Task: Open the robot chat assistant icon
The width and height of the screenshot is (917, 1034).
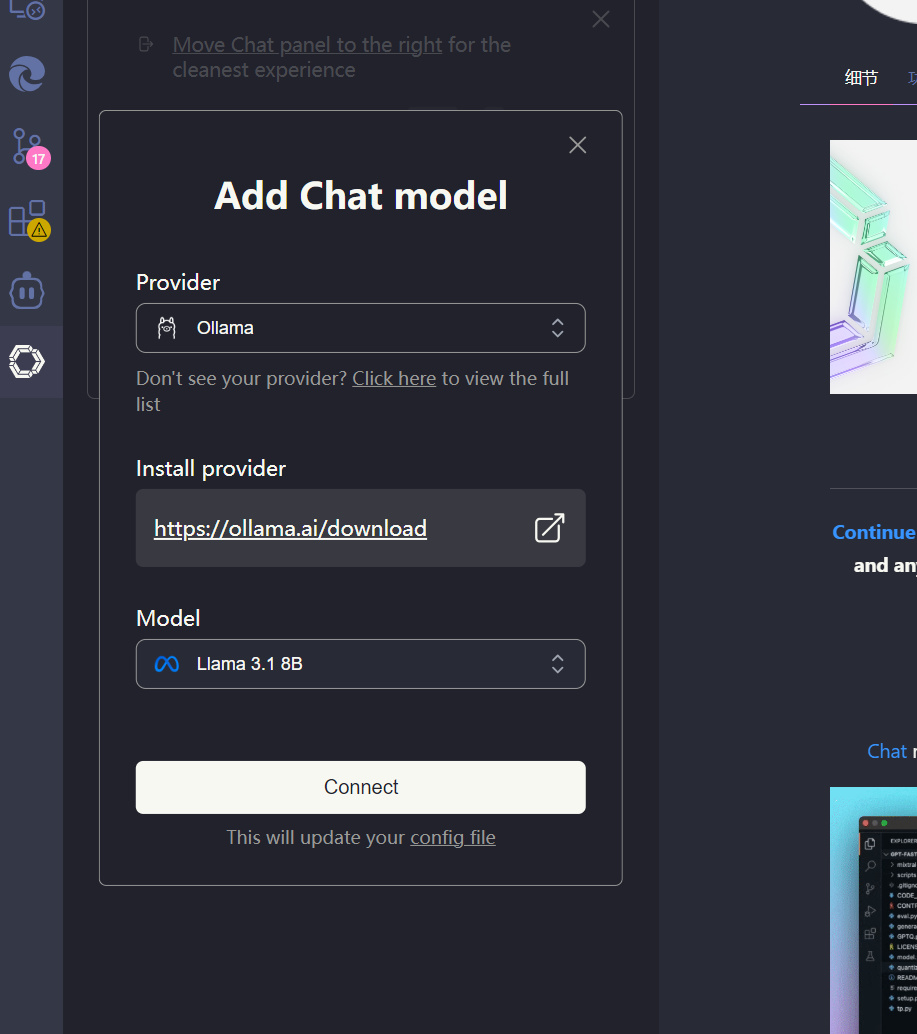Action: [x=27, y=291]
